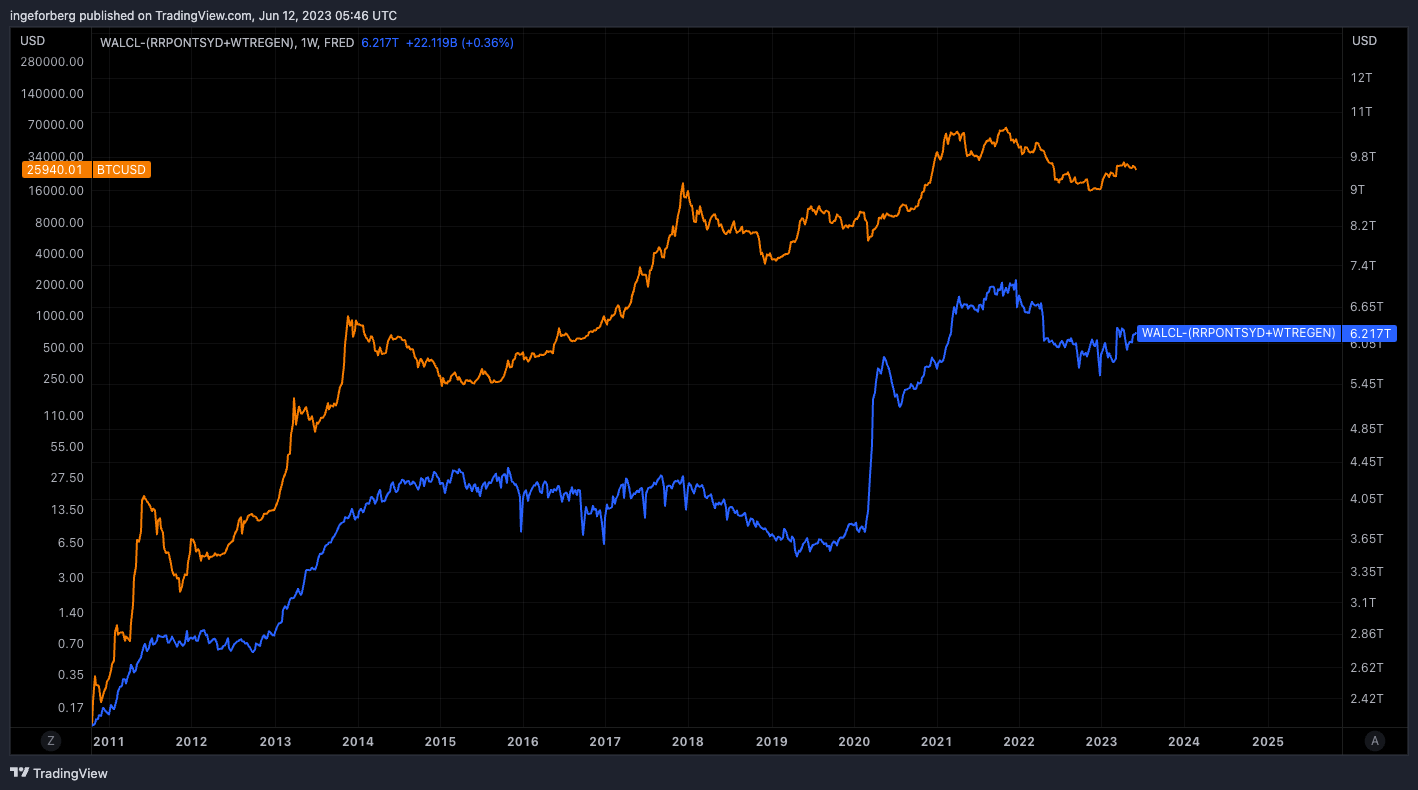Click the 250.00 level on left axis

[63, 379]
